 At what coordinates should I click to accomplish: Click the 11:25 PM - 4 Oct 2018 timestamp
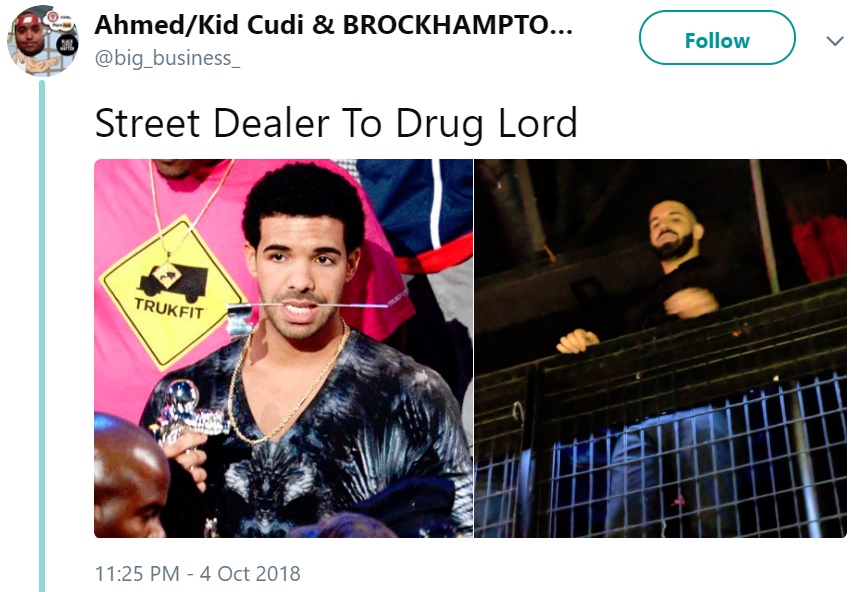198,574
